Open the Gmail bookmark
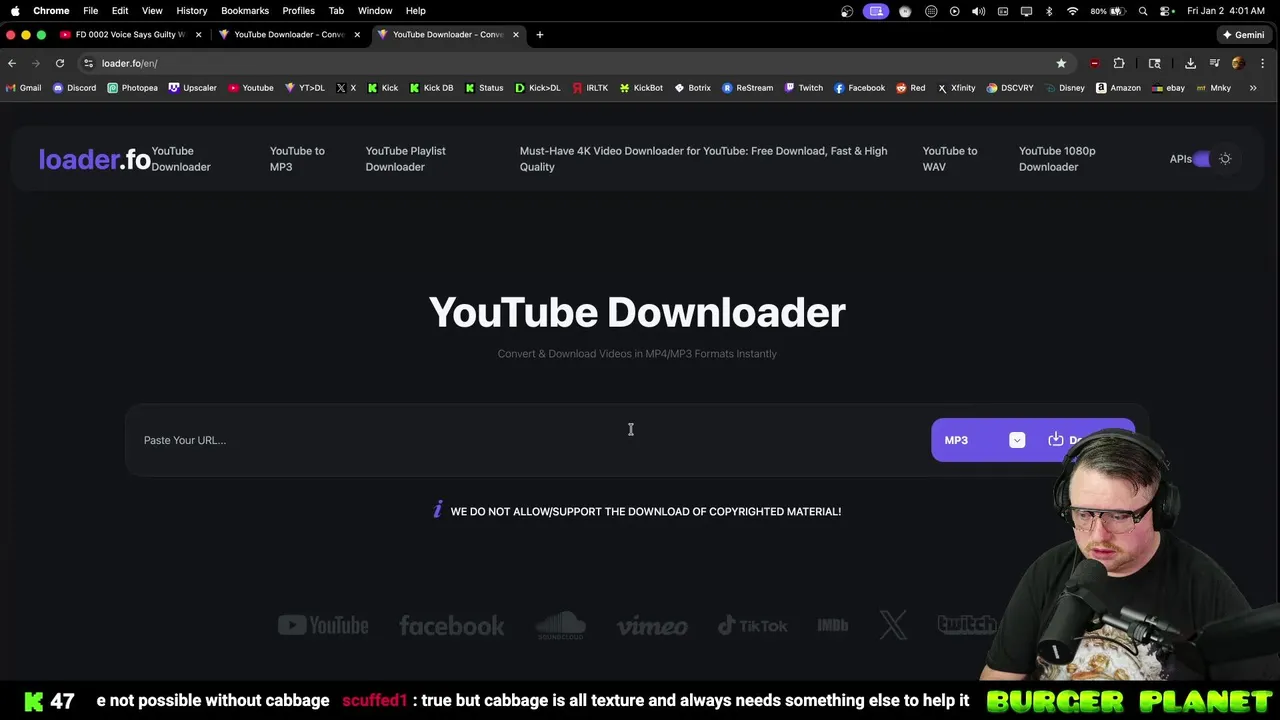1280x720 pixels. pos(23,88)
